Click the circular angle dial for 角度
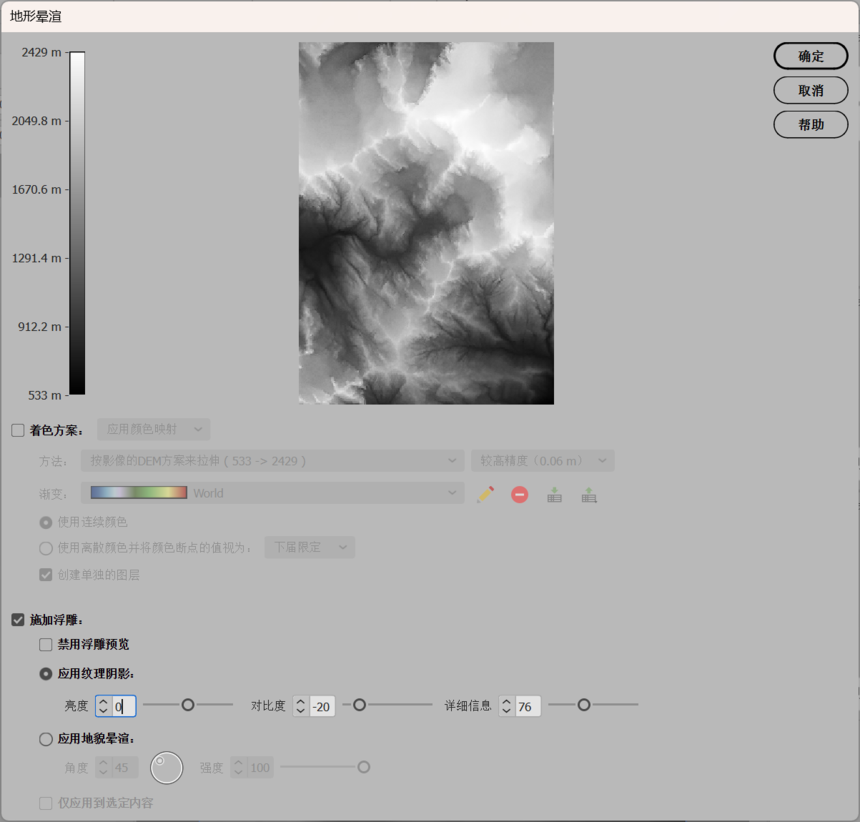 coord(167,767)
